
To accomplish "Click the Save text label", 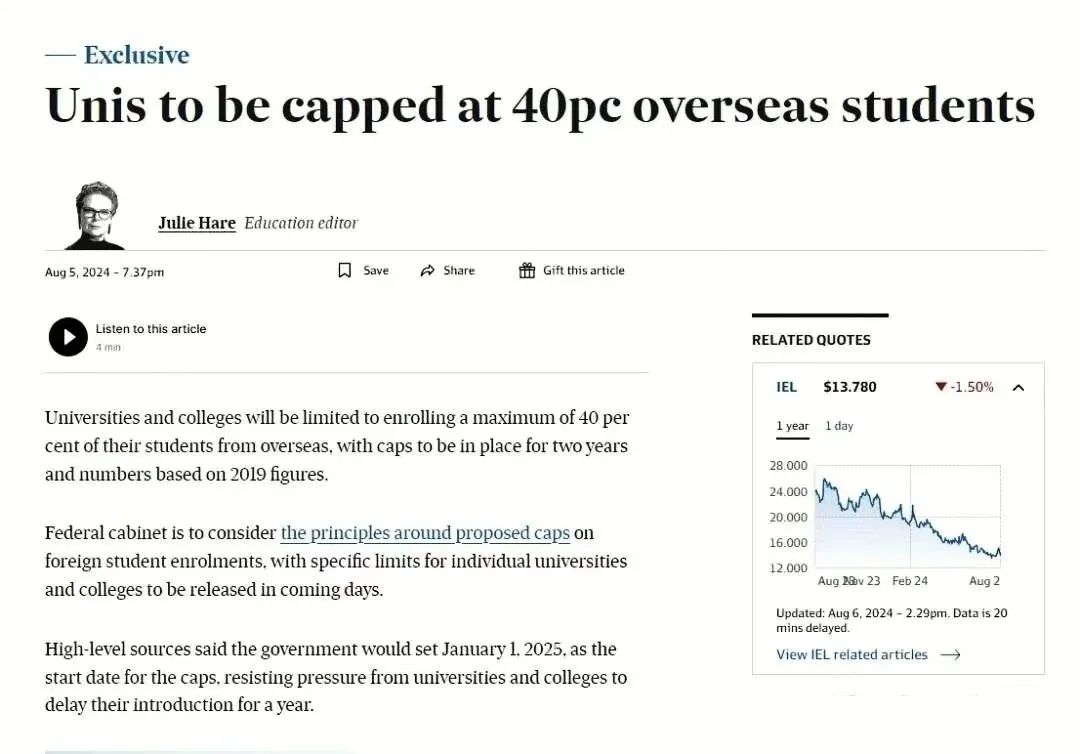I will (376, 270).
